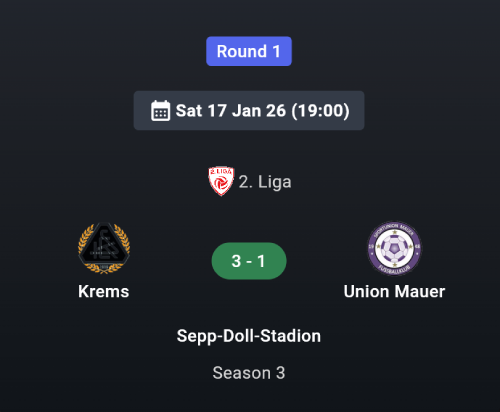Open the Krems team name link
500x412 pixels.
(x=104, y=291)
